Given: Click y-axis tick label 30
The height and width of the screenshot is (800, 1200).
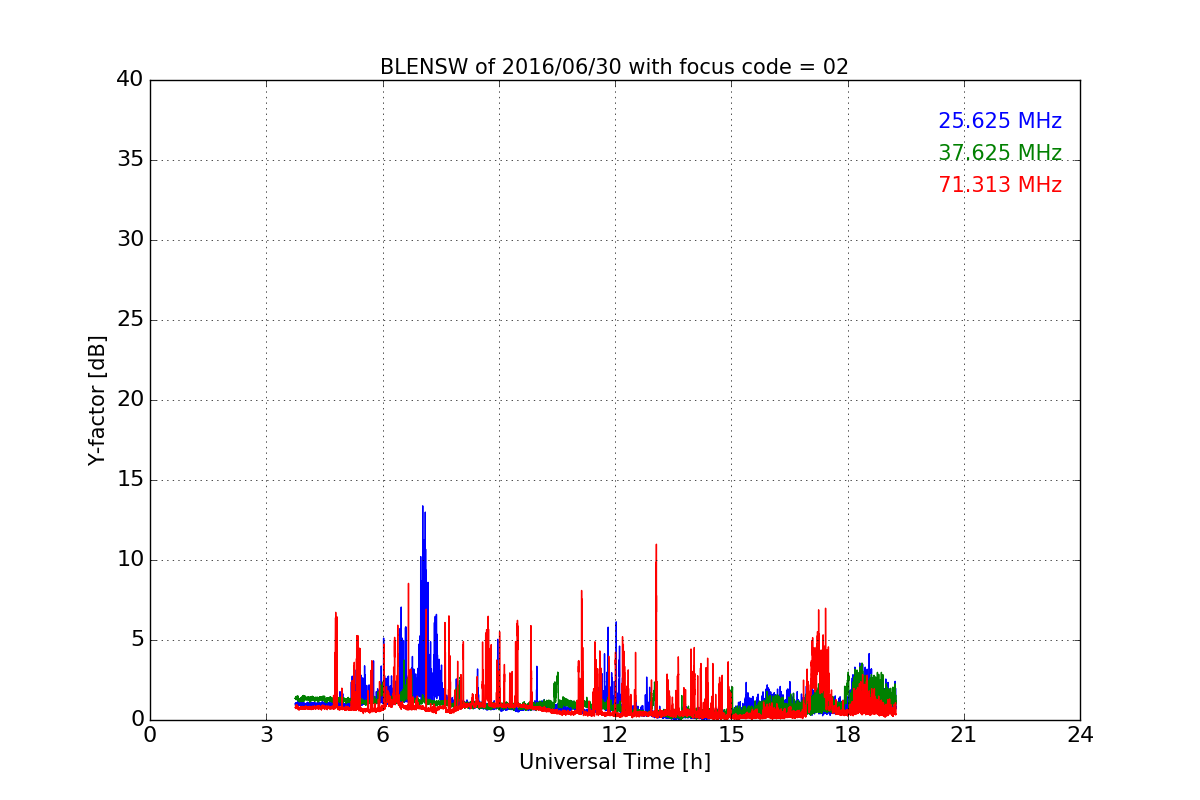Looking at the screenshot, I should pos(130,240).
